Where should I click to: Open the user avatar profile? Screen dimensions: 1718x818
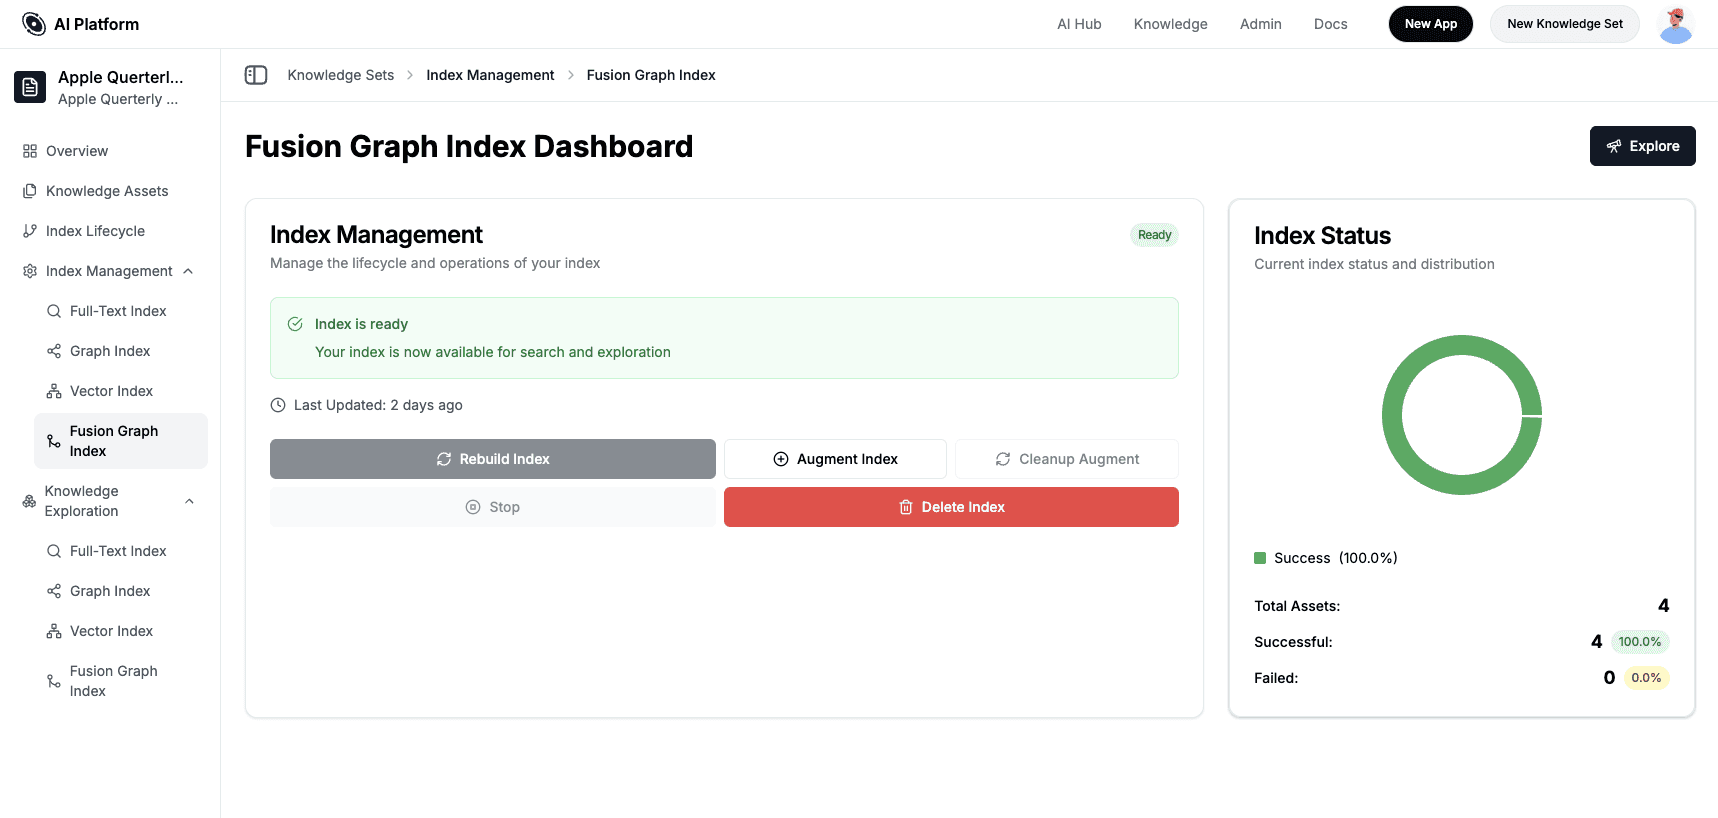pos(1676,24)
